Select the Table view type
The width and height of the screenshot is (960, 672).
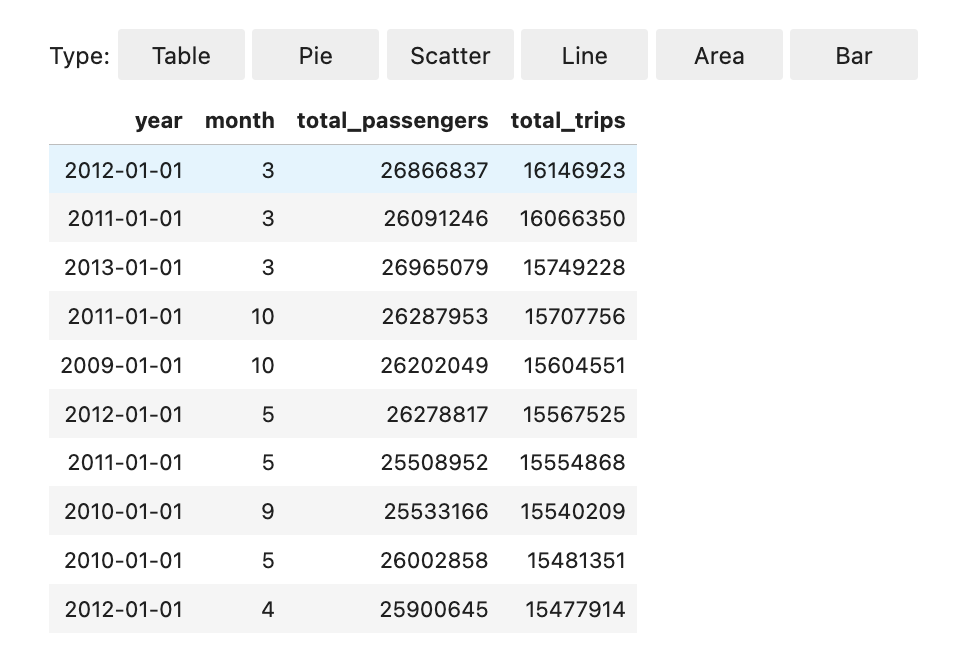point(181,55)
